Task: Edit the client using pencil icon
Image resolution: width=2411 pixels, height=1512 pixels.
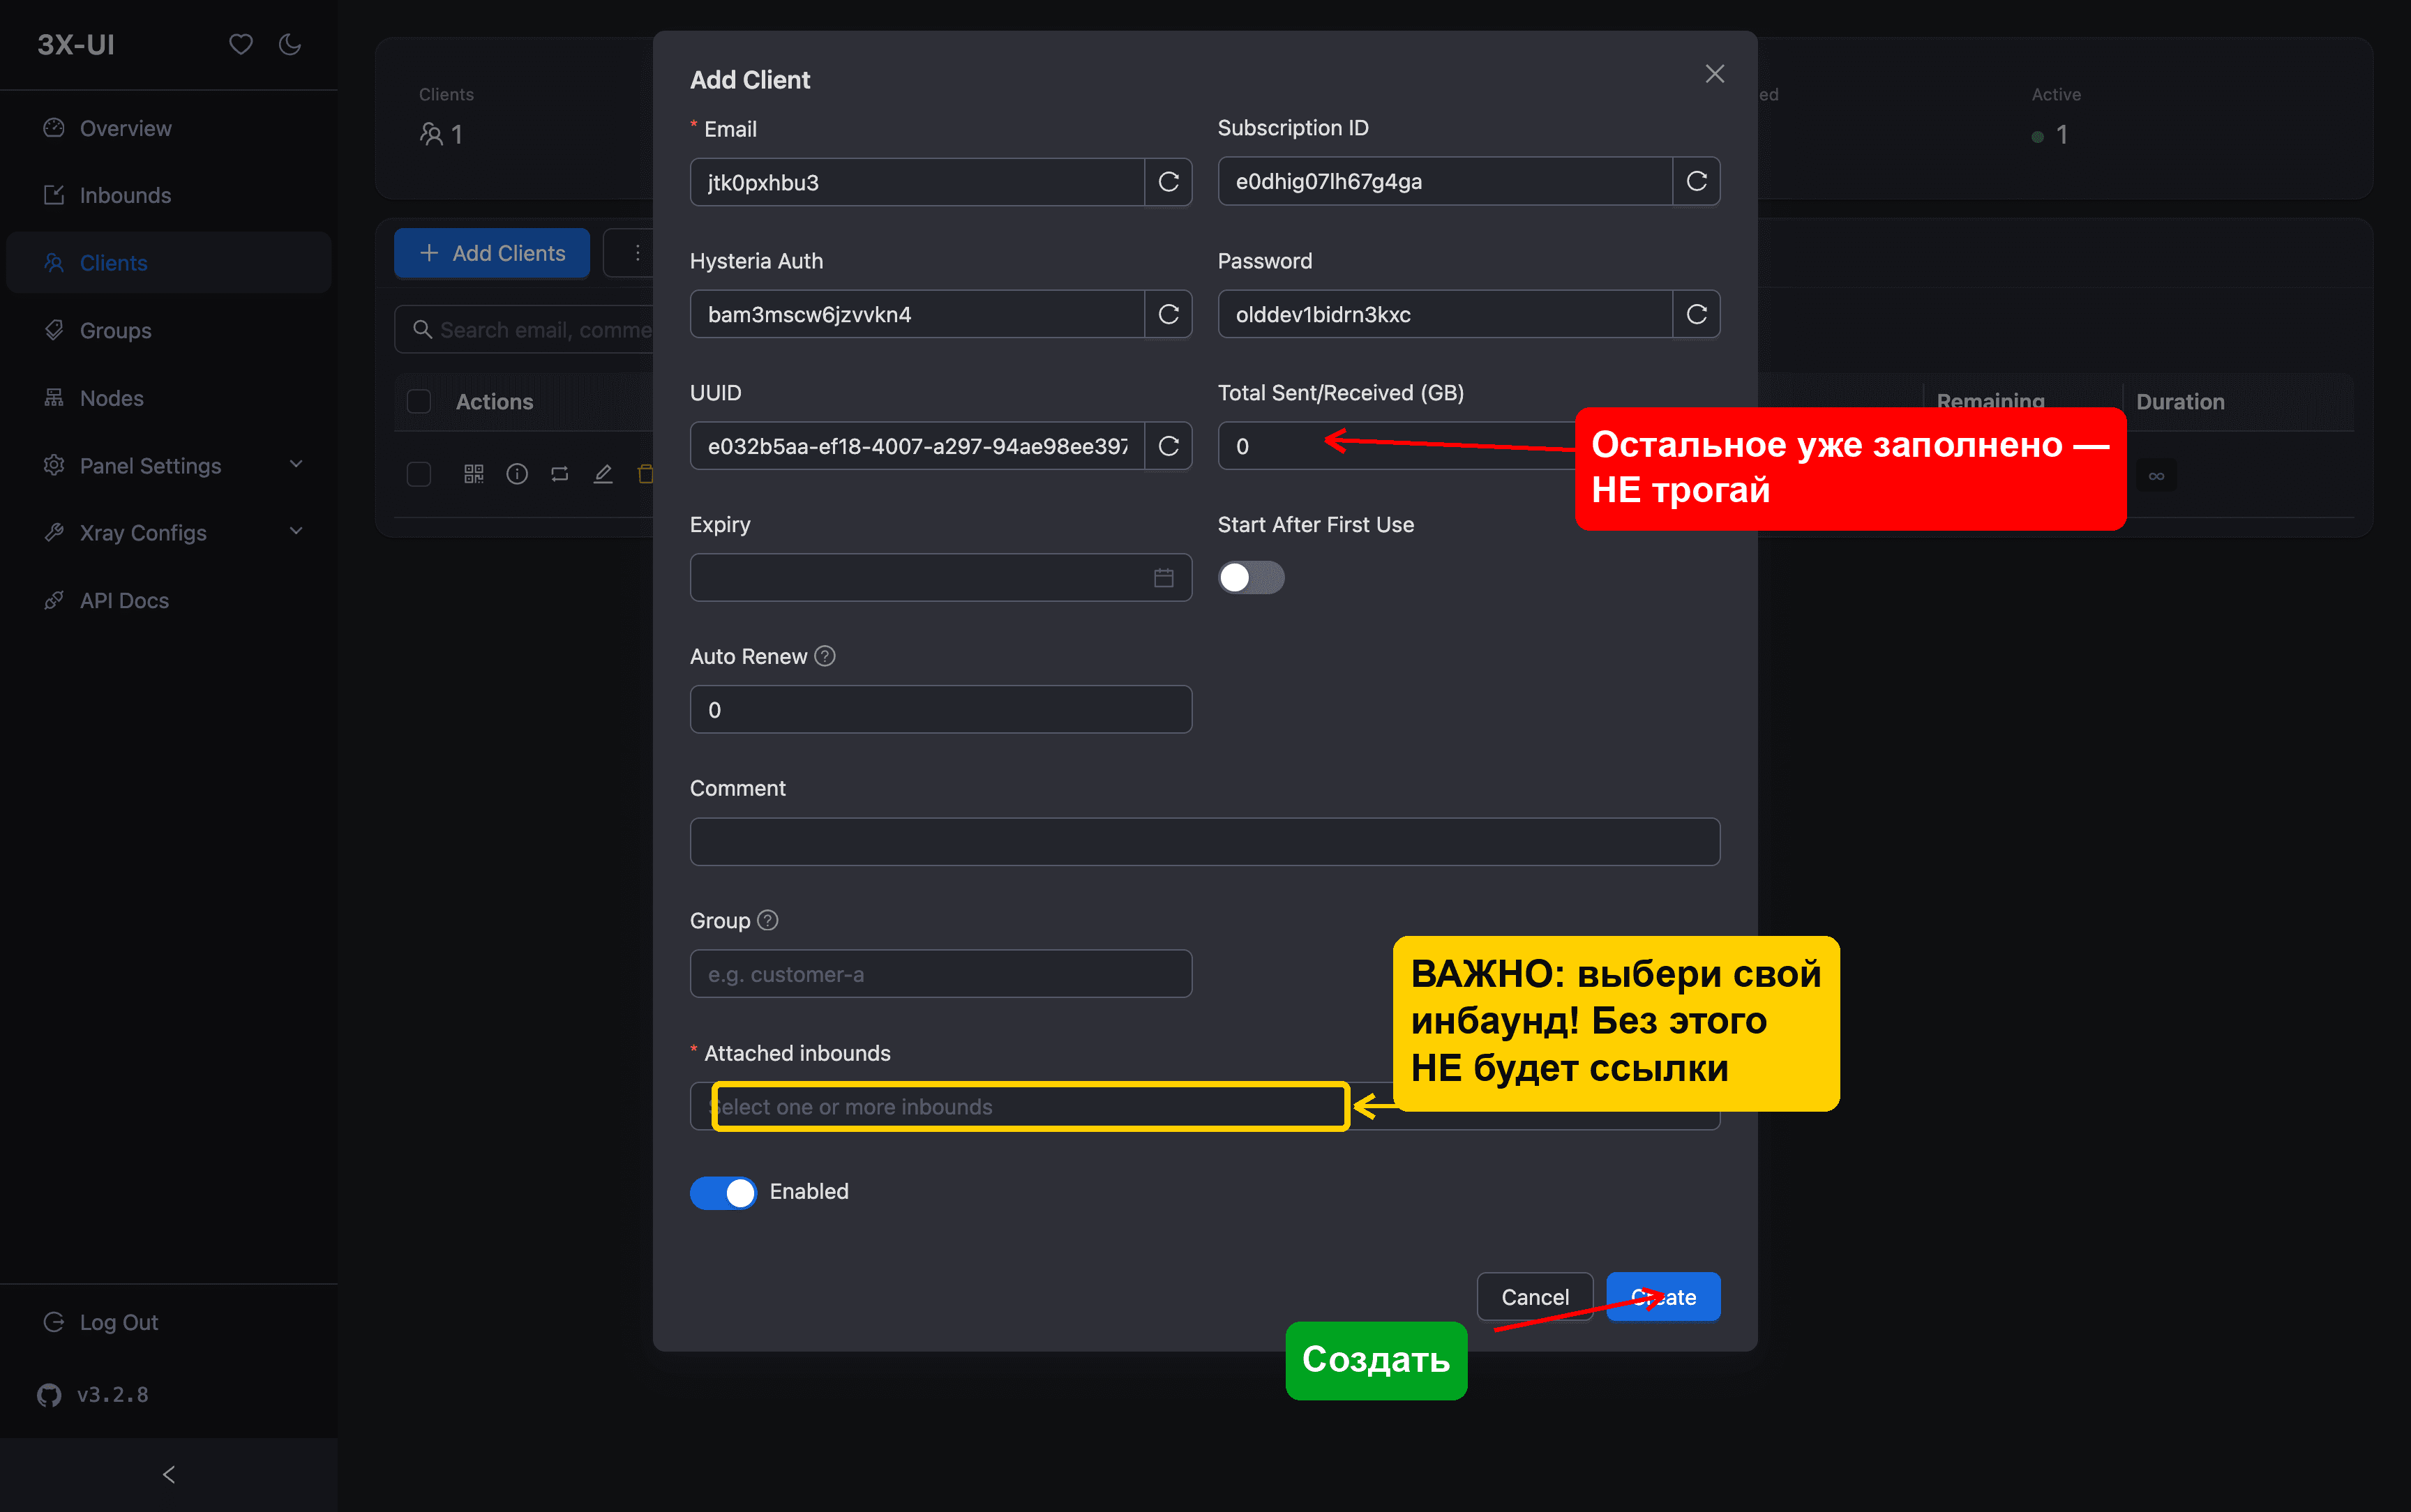Action: [603, 474]
